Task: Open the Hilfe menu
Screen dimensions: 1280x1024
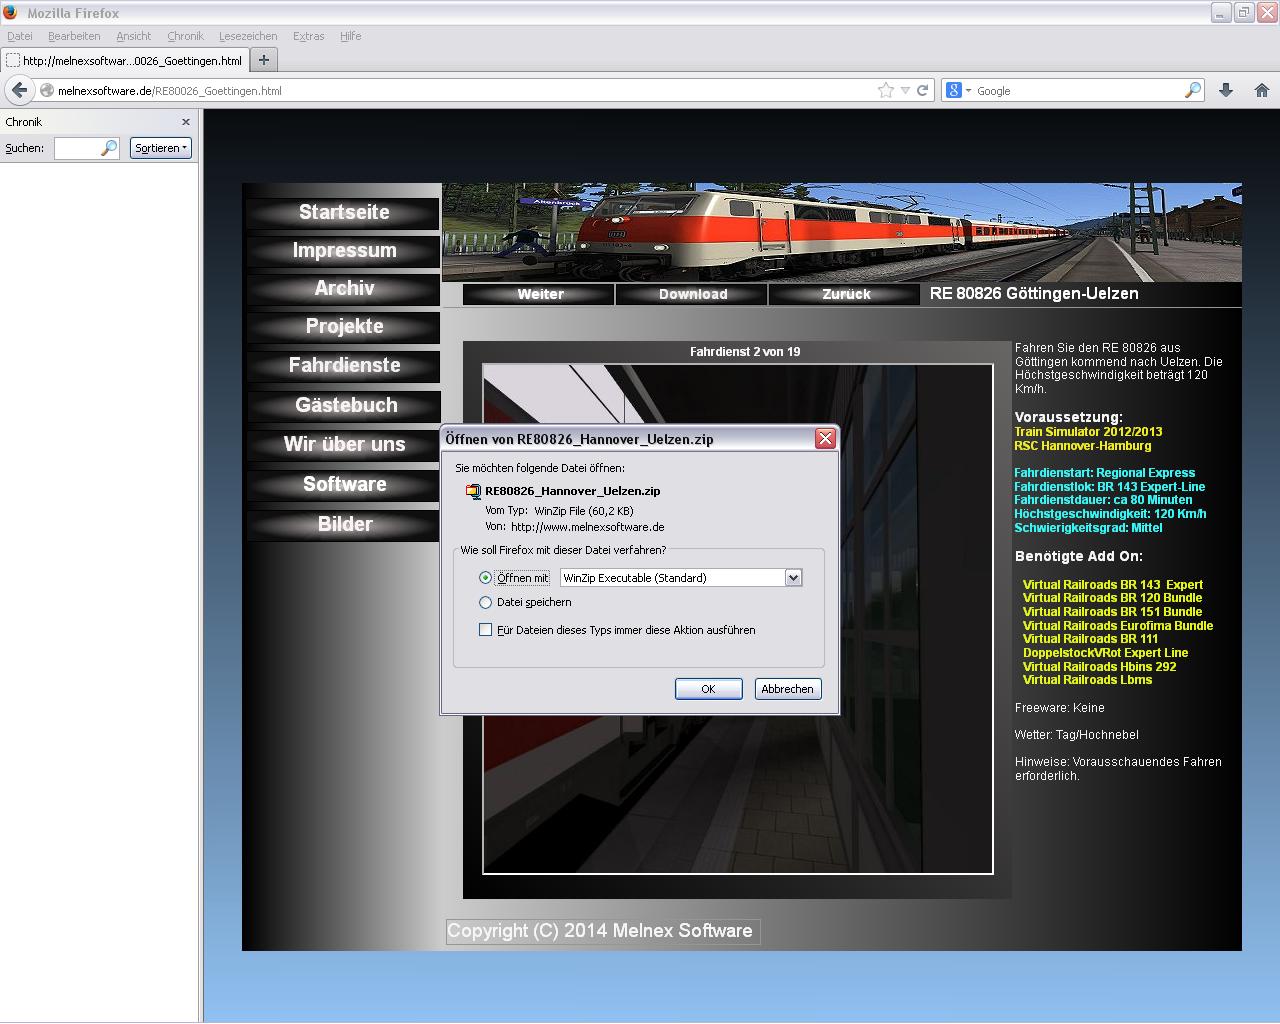Action: tap(350, 36)
